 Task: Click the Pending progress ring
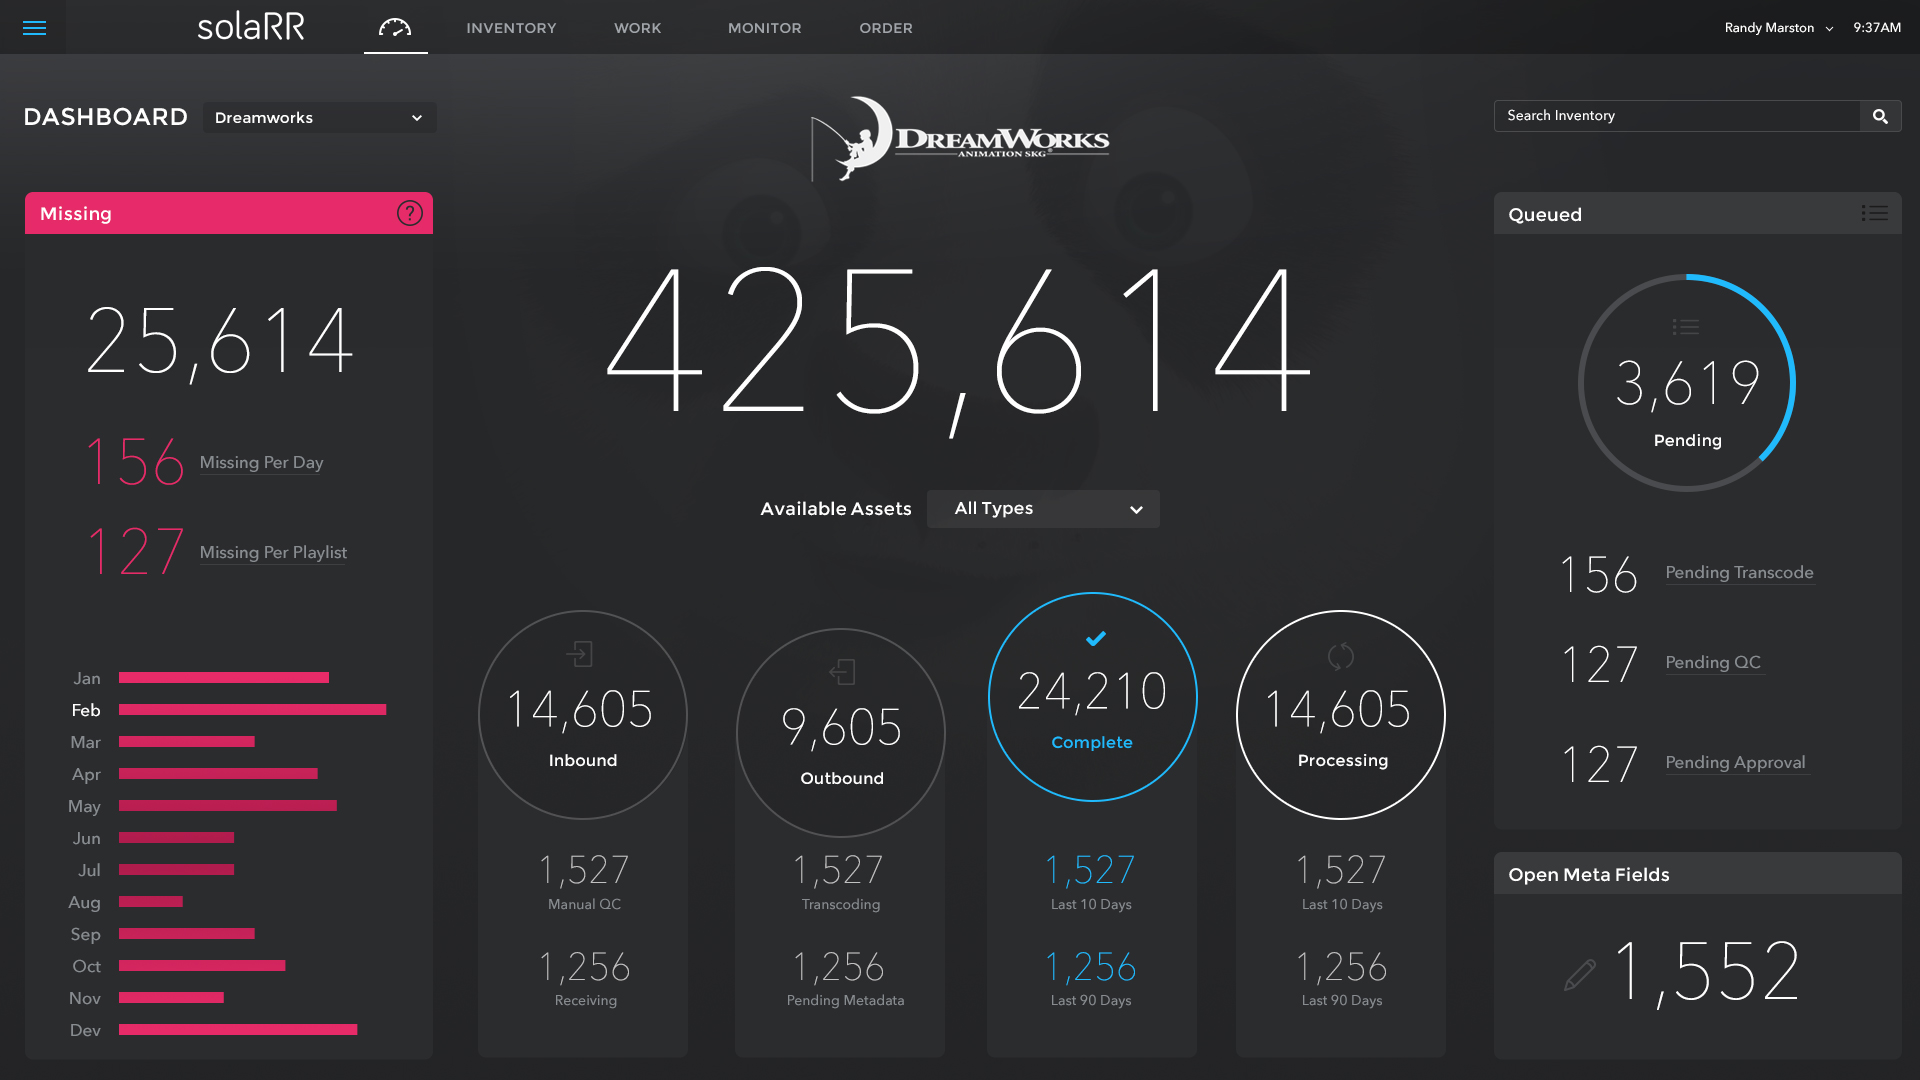point(1687,383)
